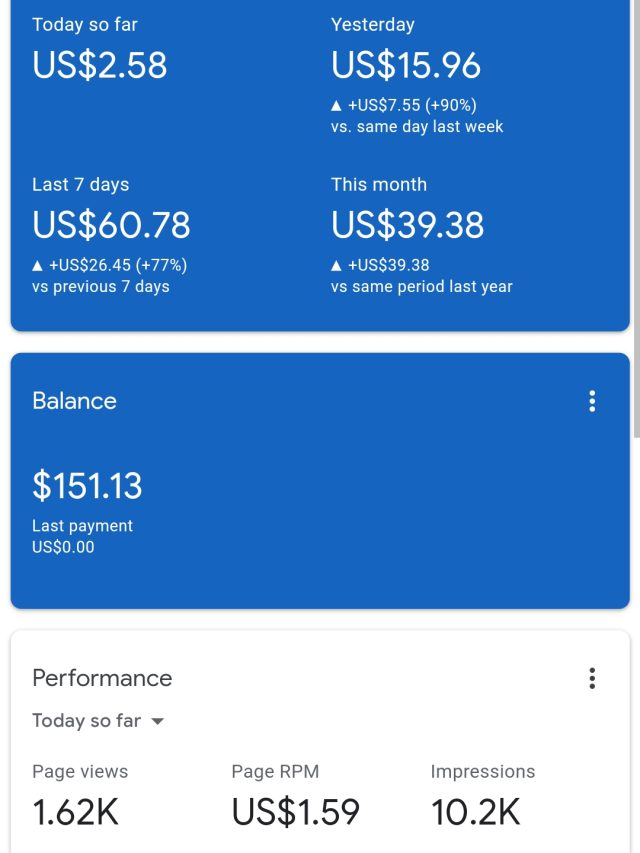Screen dimensions: 640x853
Task: Click the Today so far US$2.58 amount
Action: (99, 66)
